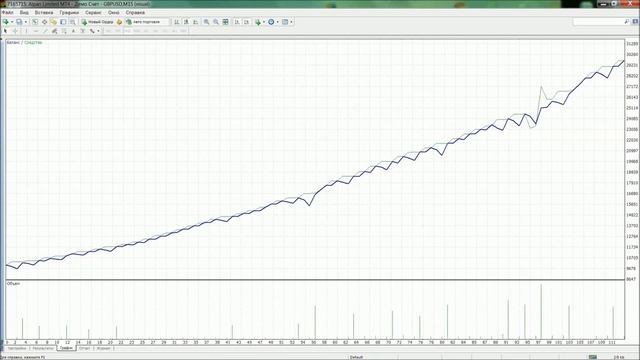The image size is (640, 360).
Task: Toggle chart auto scroll icon
Action: pyautogui.click(x=237, y=22)
